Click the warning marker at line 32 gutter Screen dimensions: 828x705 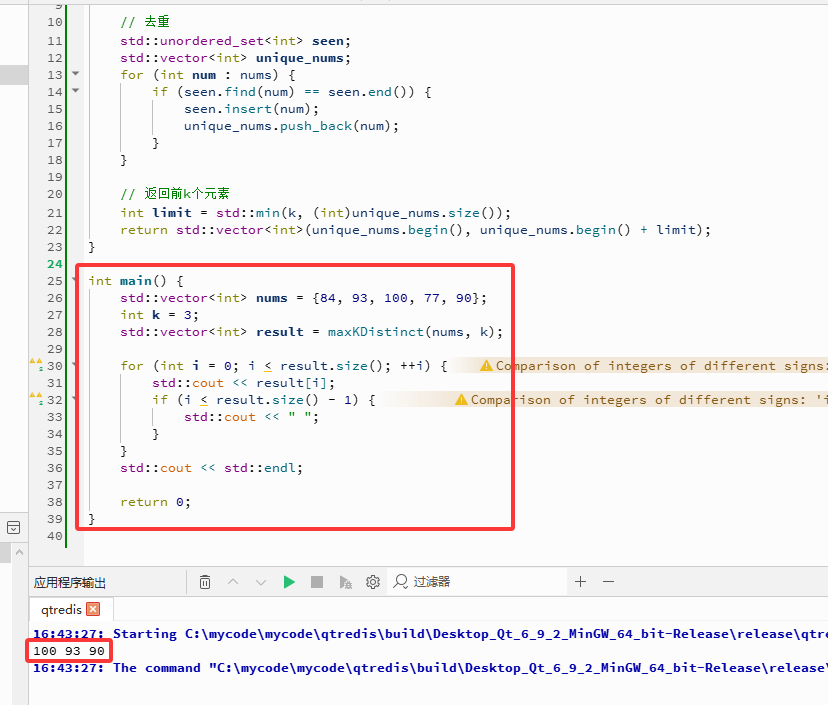click(x=36, y=398)
